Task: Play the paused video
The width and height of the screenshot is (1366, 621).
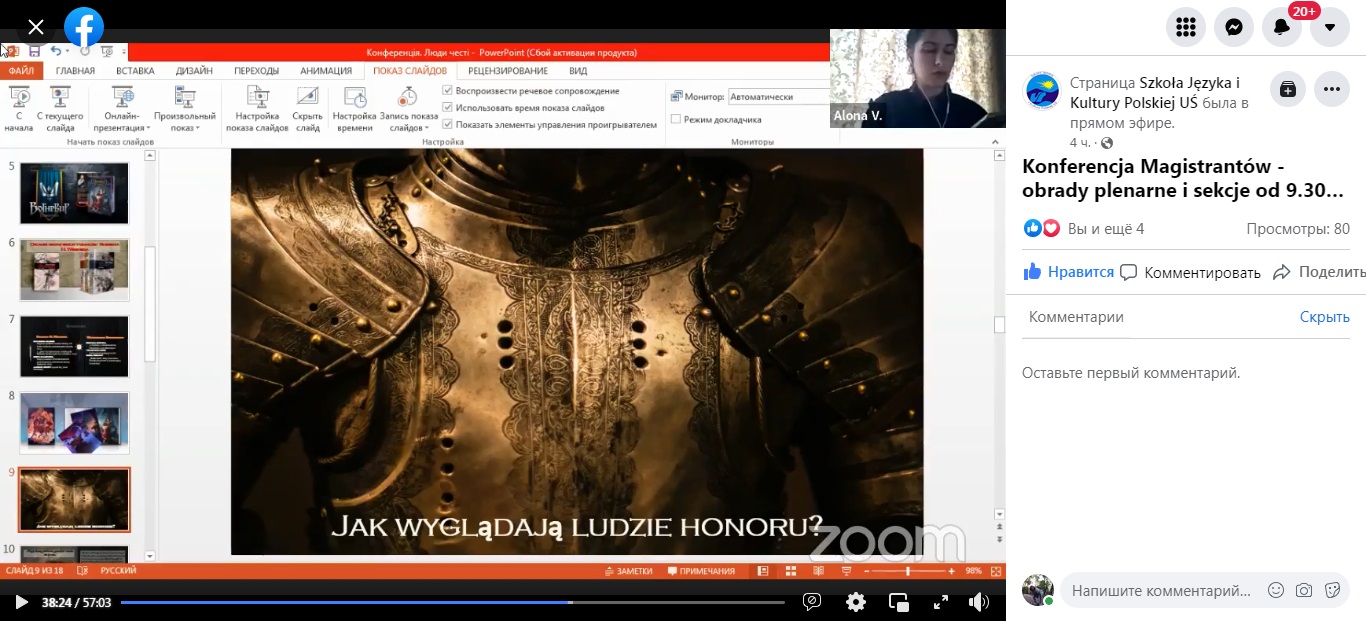Action: (x=21, y=602)
